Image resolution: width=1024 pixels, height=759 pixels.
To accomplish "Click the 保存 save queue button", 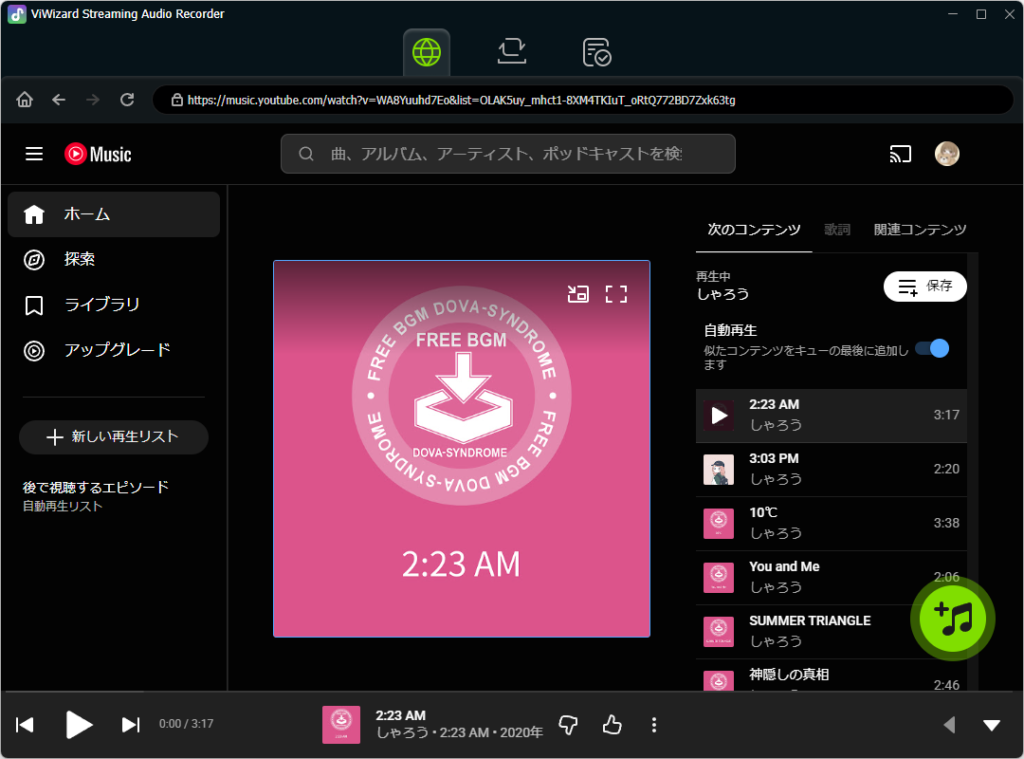I will tap(925, 286).
